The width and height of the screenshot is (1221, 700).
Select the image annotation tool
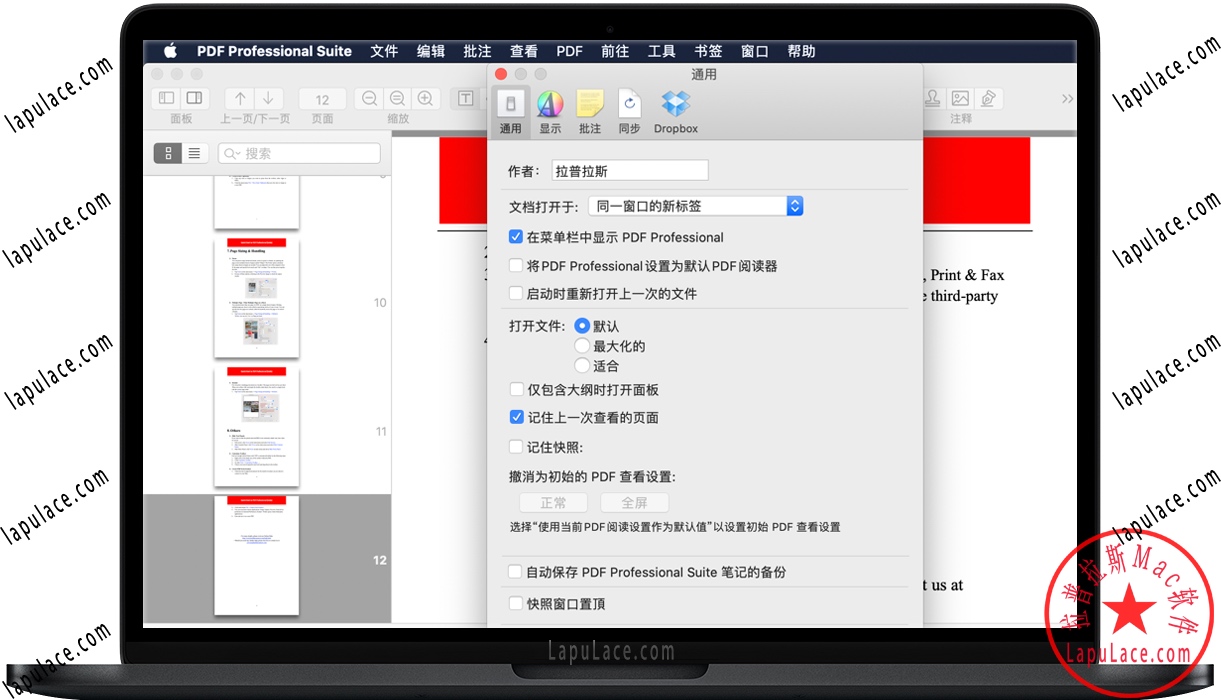961,98
